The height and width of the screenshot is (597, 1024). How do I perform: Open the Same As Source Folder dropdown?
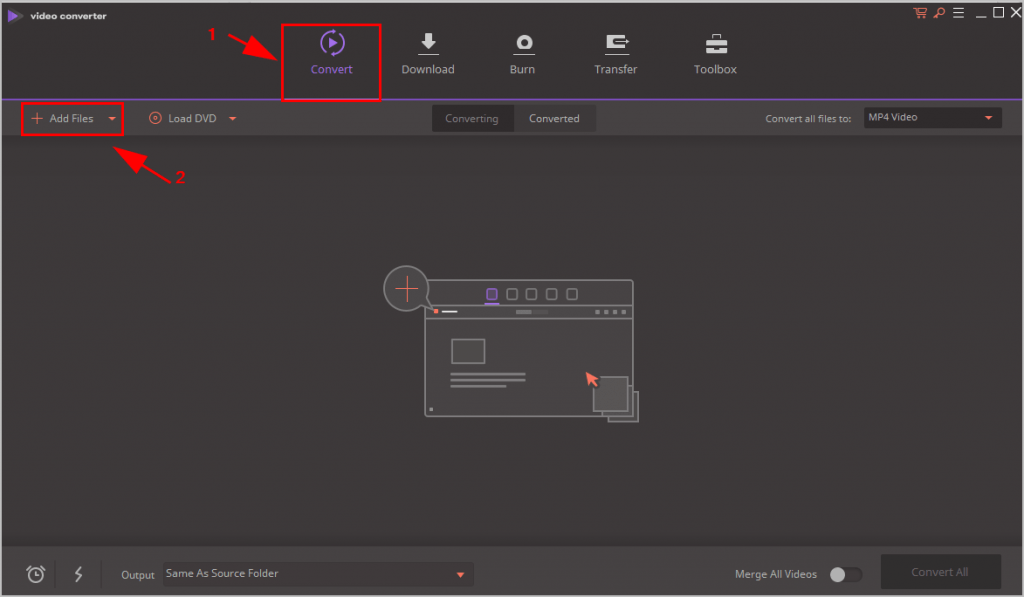(x=318, y=573)
